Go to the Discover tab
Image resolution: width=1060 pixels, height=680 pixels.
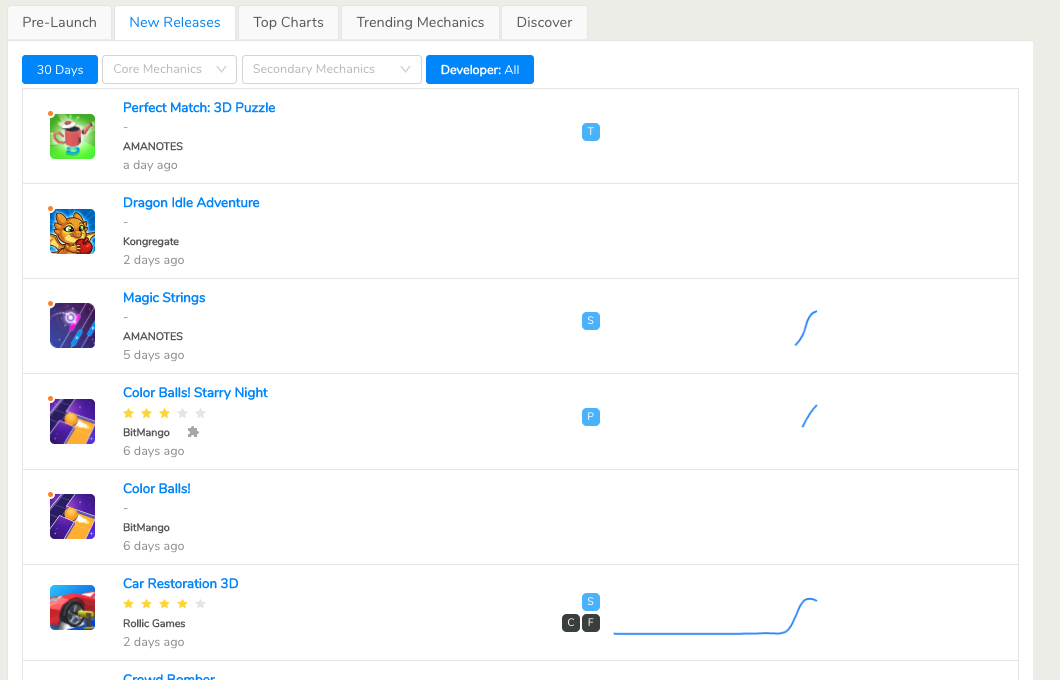tap(544, 22)
